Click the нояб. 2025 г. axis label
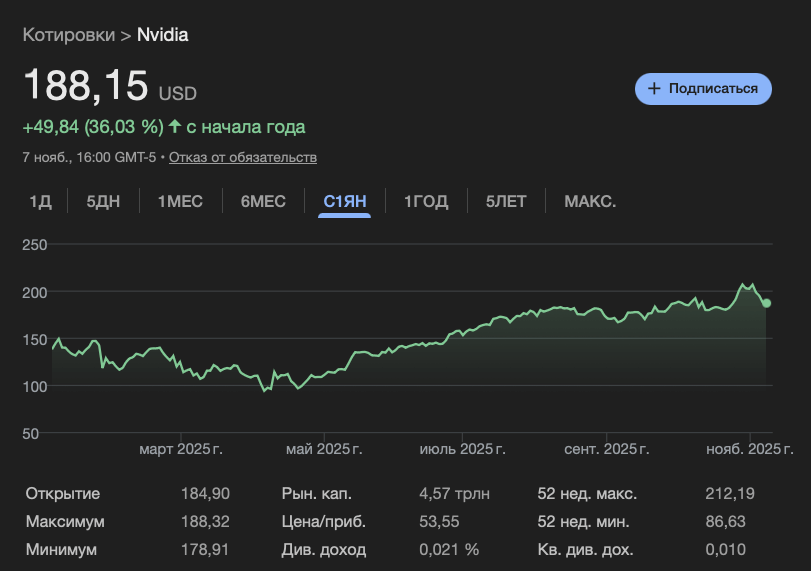 pos(750,449)
